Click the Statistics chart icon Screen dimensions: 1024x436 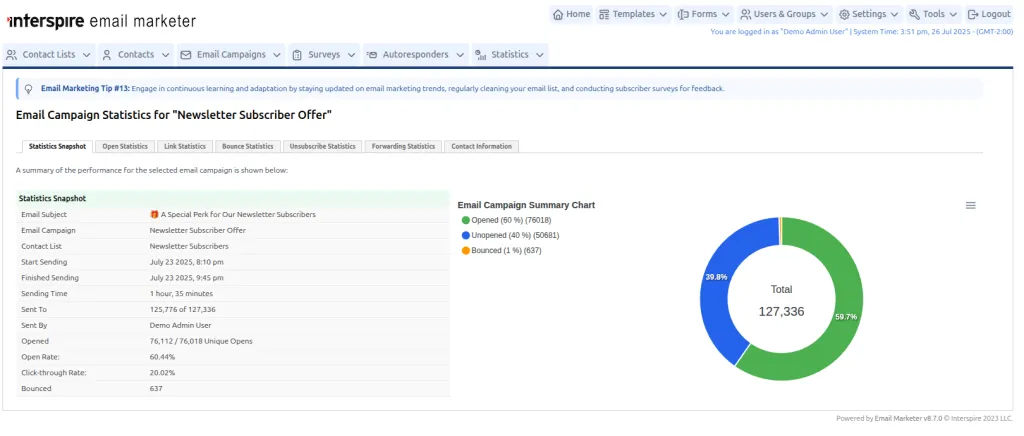pyautogui.click(x=480, y=55)
